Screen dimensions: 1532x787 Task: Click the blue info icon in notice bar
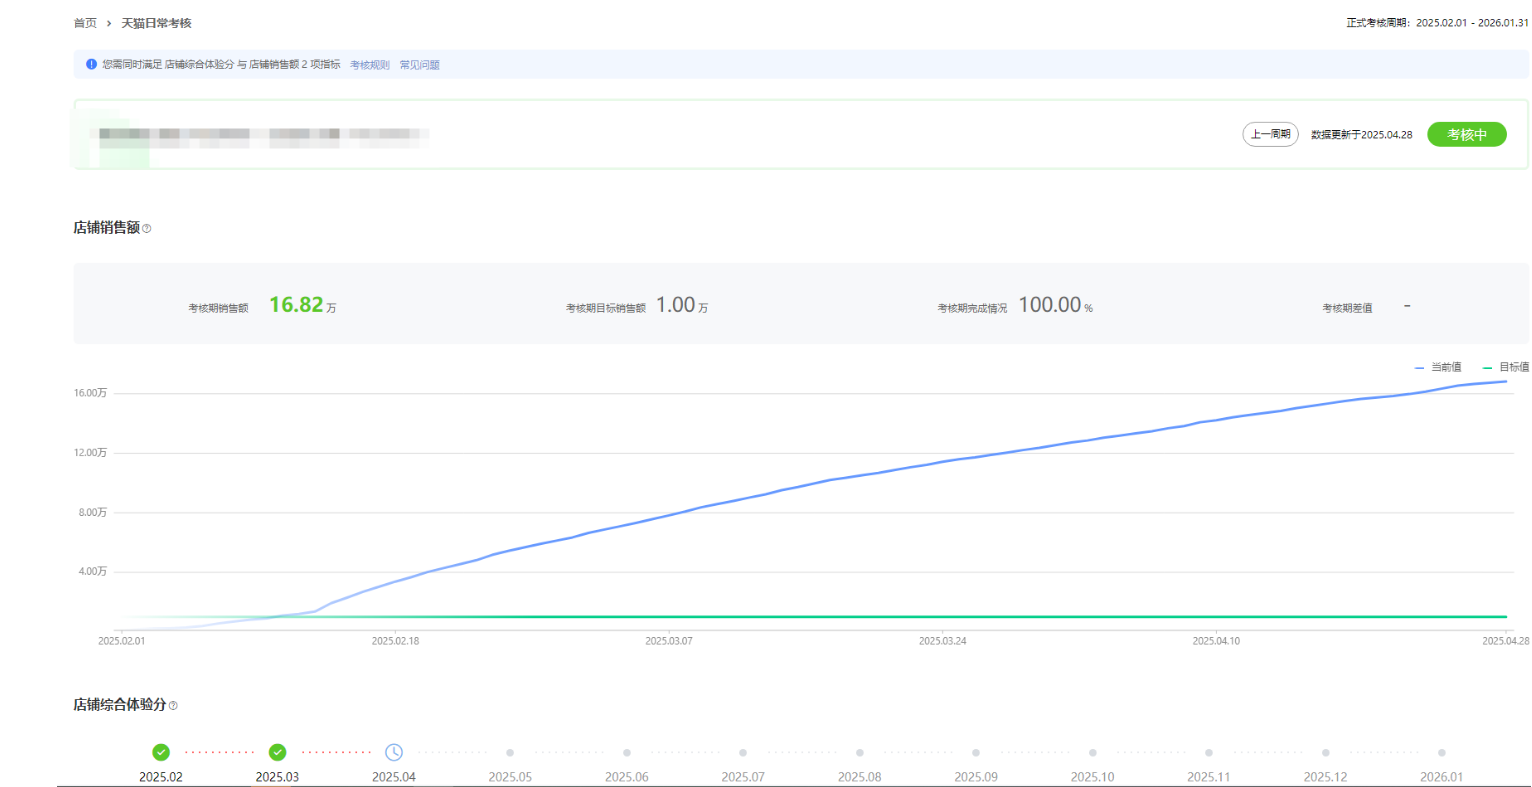pyautogui.click(x=91, y=64)
